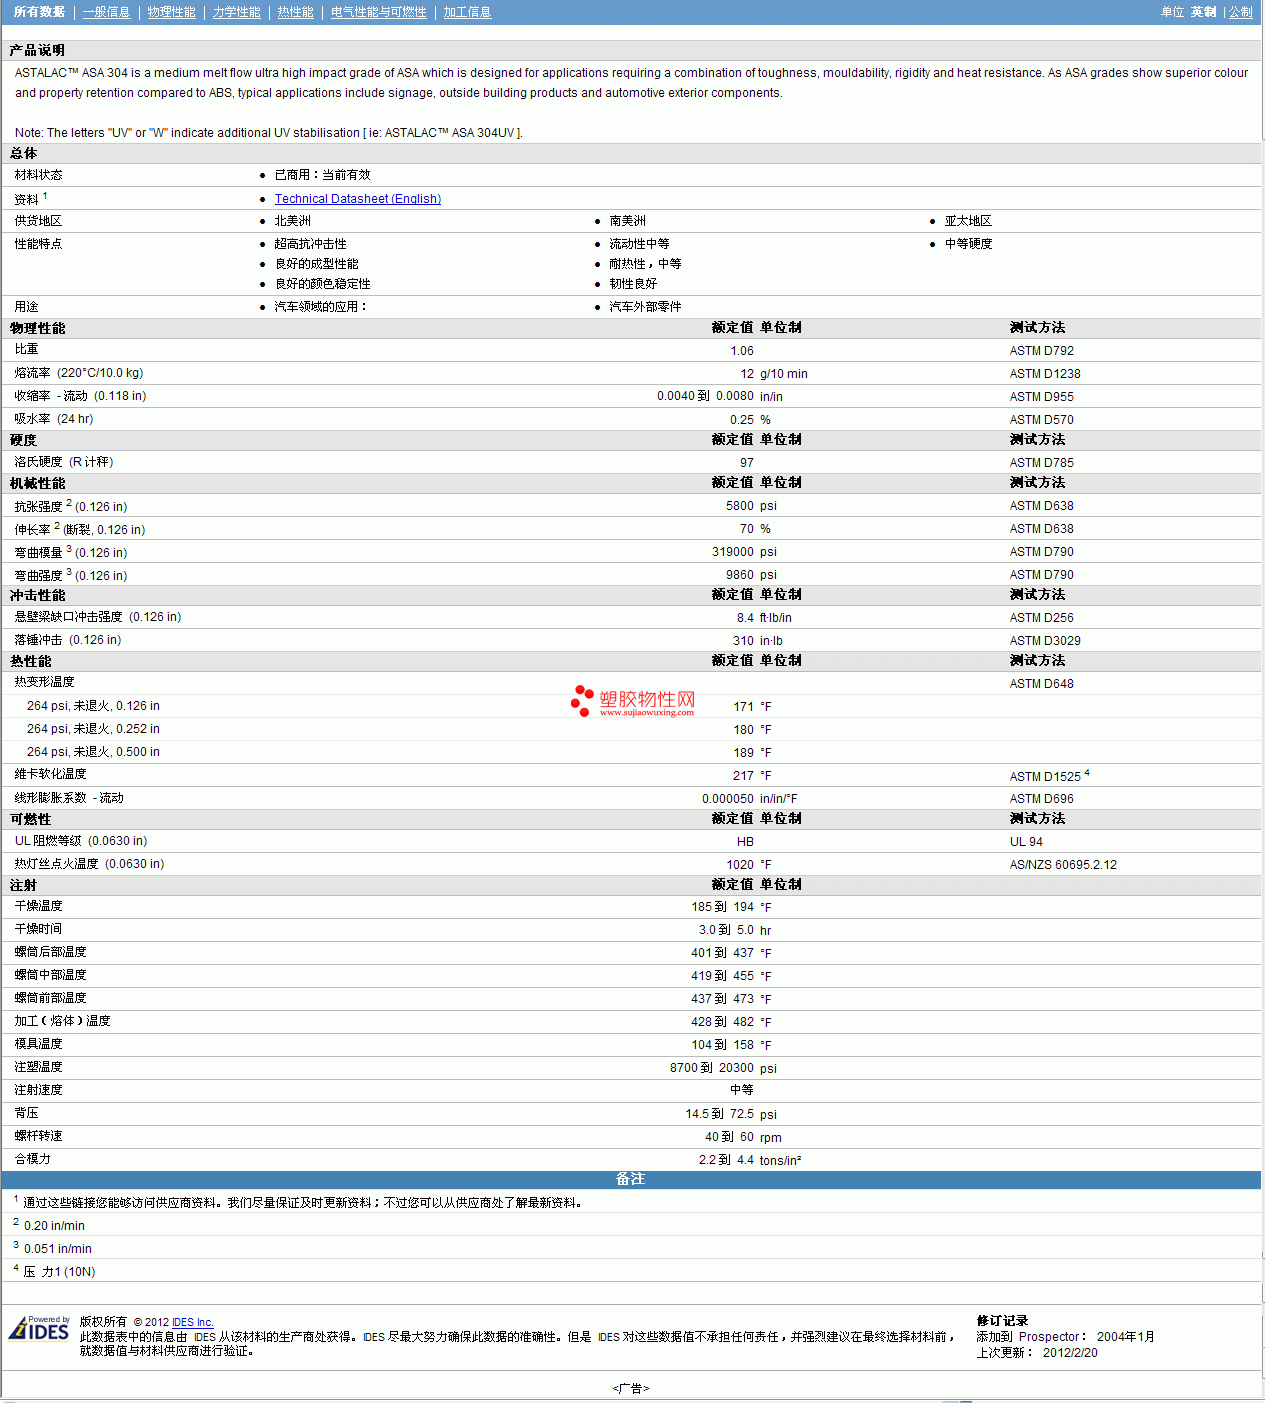Visit the IDES Inc. copyright link
Viewport: 1265px width, 1403px height.
[x=193, y=1322]
